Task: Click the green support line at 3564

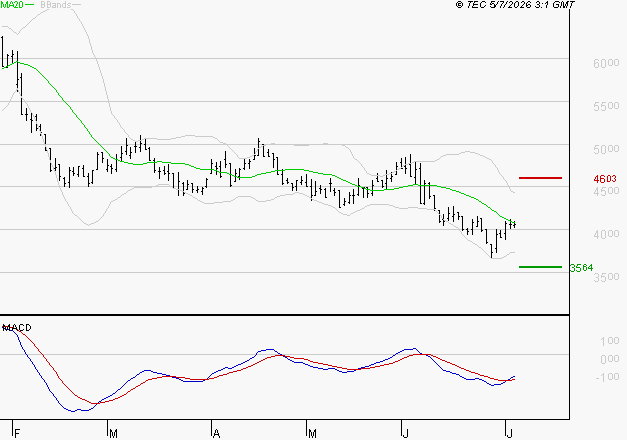Action: 540,267
